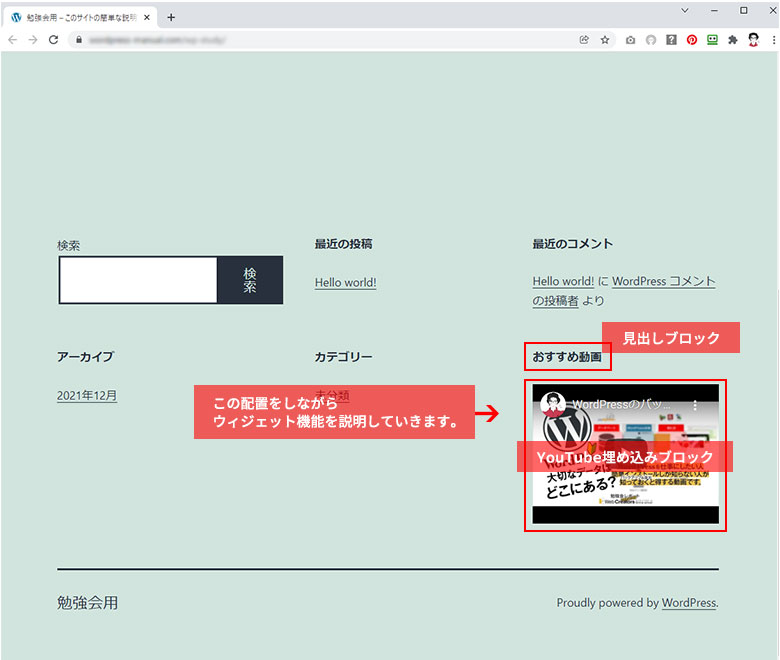Open the gray circular extension icon
Viewport: 780px width, 660px height.
coord(651,40)
